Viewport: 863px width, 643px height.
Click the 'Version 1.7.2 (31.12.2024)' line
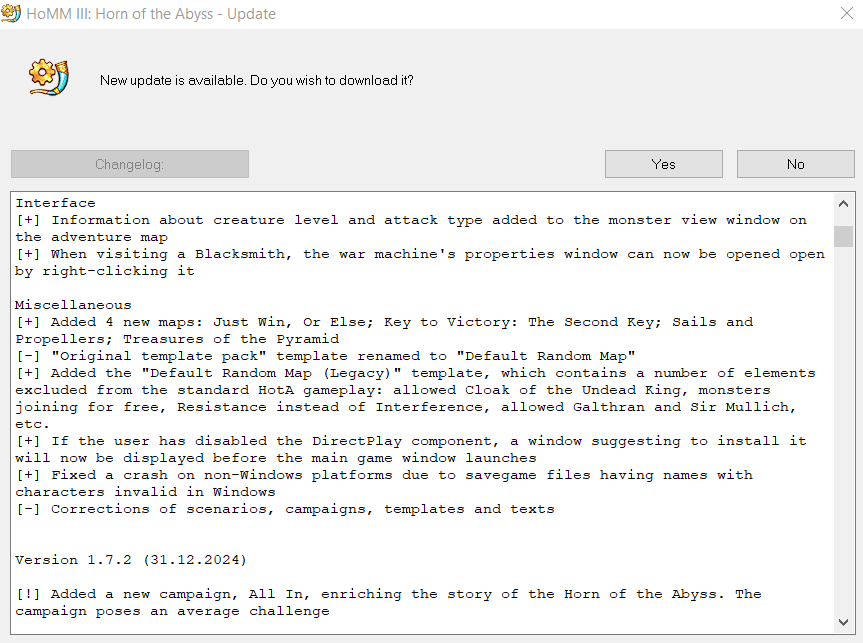[x=131, y=560]
